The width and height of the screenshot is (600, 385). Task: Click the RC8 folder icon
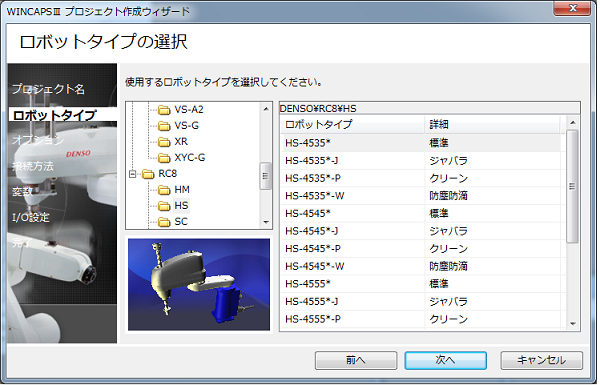[x=148, y=174]
